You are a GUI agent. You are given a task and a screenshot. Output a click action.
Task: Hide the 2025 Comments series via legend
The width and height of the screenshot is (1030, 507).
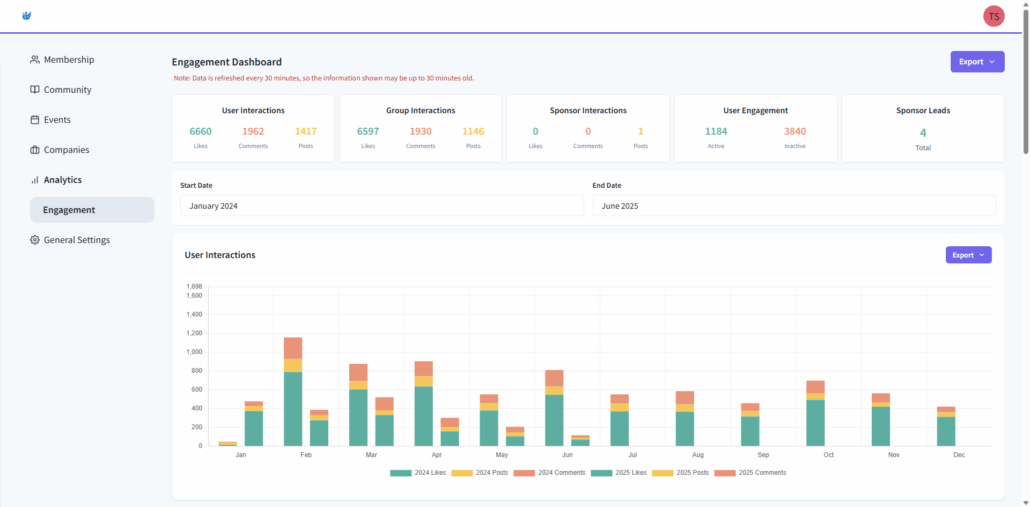[752, 473]
